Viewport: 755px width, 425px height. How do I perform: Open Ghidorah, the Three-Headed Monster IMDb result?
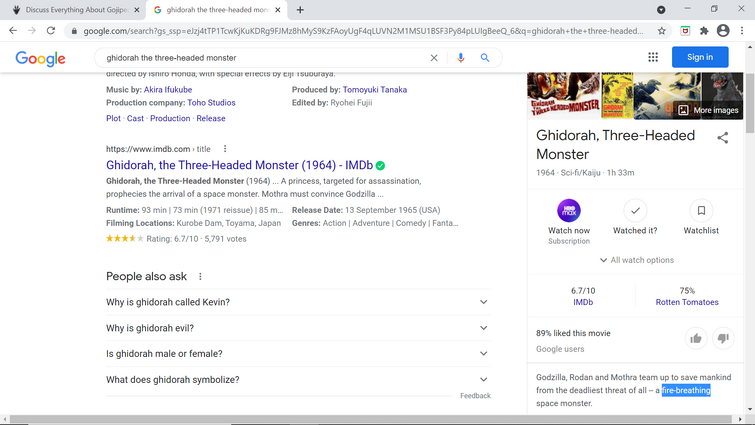239,165
